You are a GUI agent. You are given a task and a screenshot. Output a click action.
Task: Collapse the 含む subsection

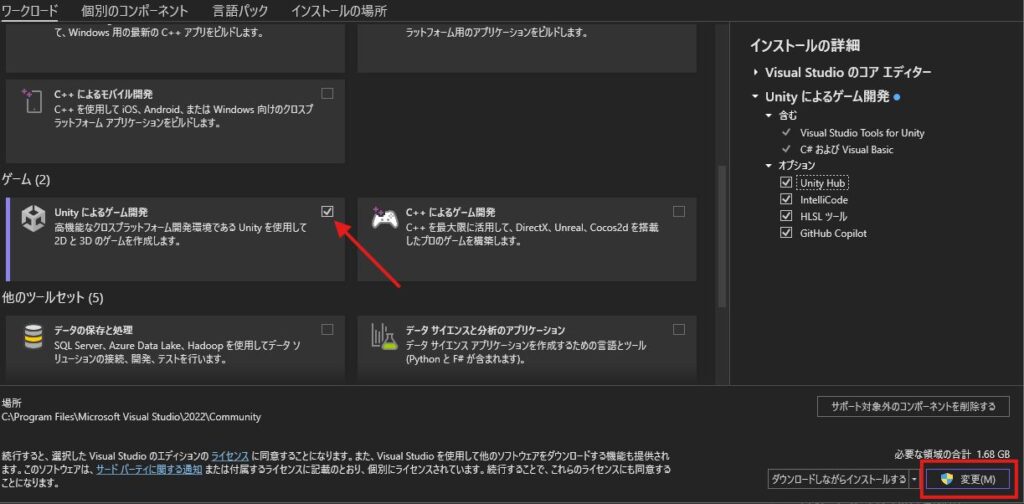click(x=769, y=116)
